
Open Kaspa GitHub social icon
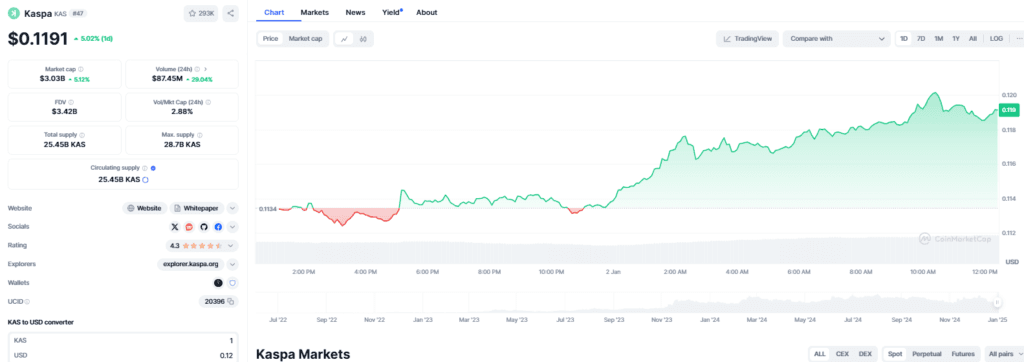point(203,227)
